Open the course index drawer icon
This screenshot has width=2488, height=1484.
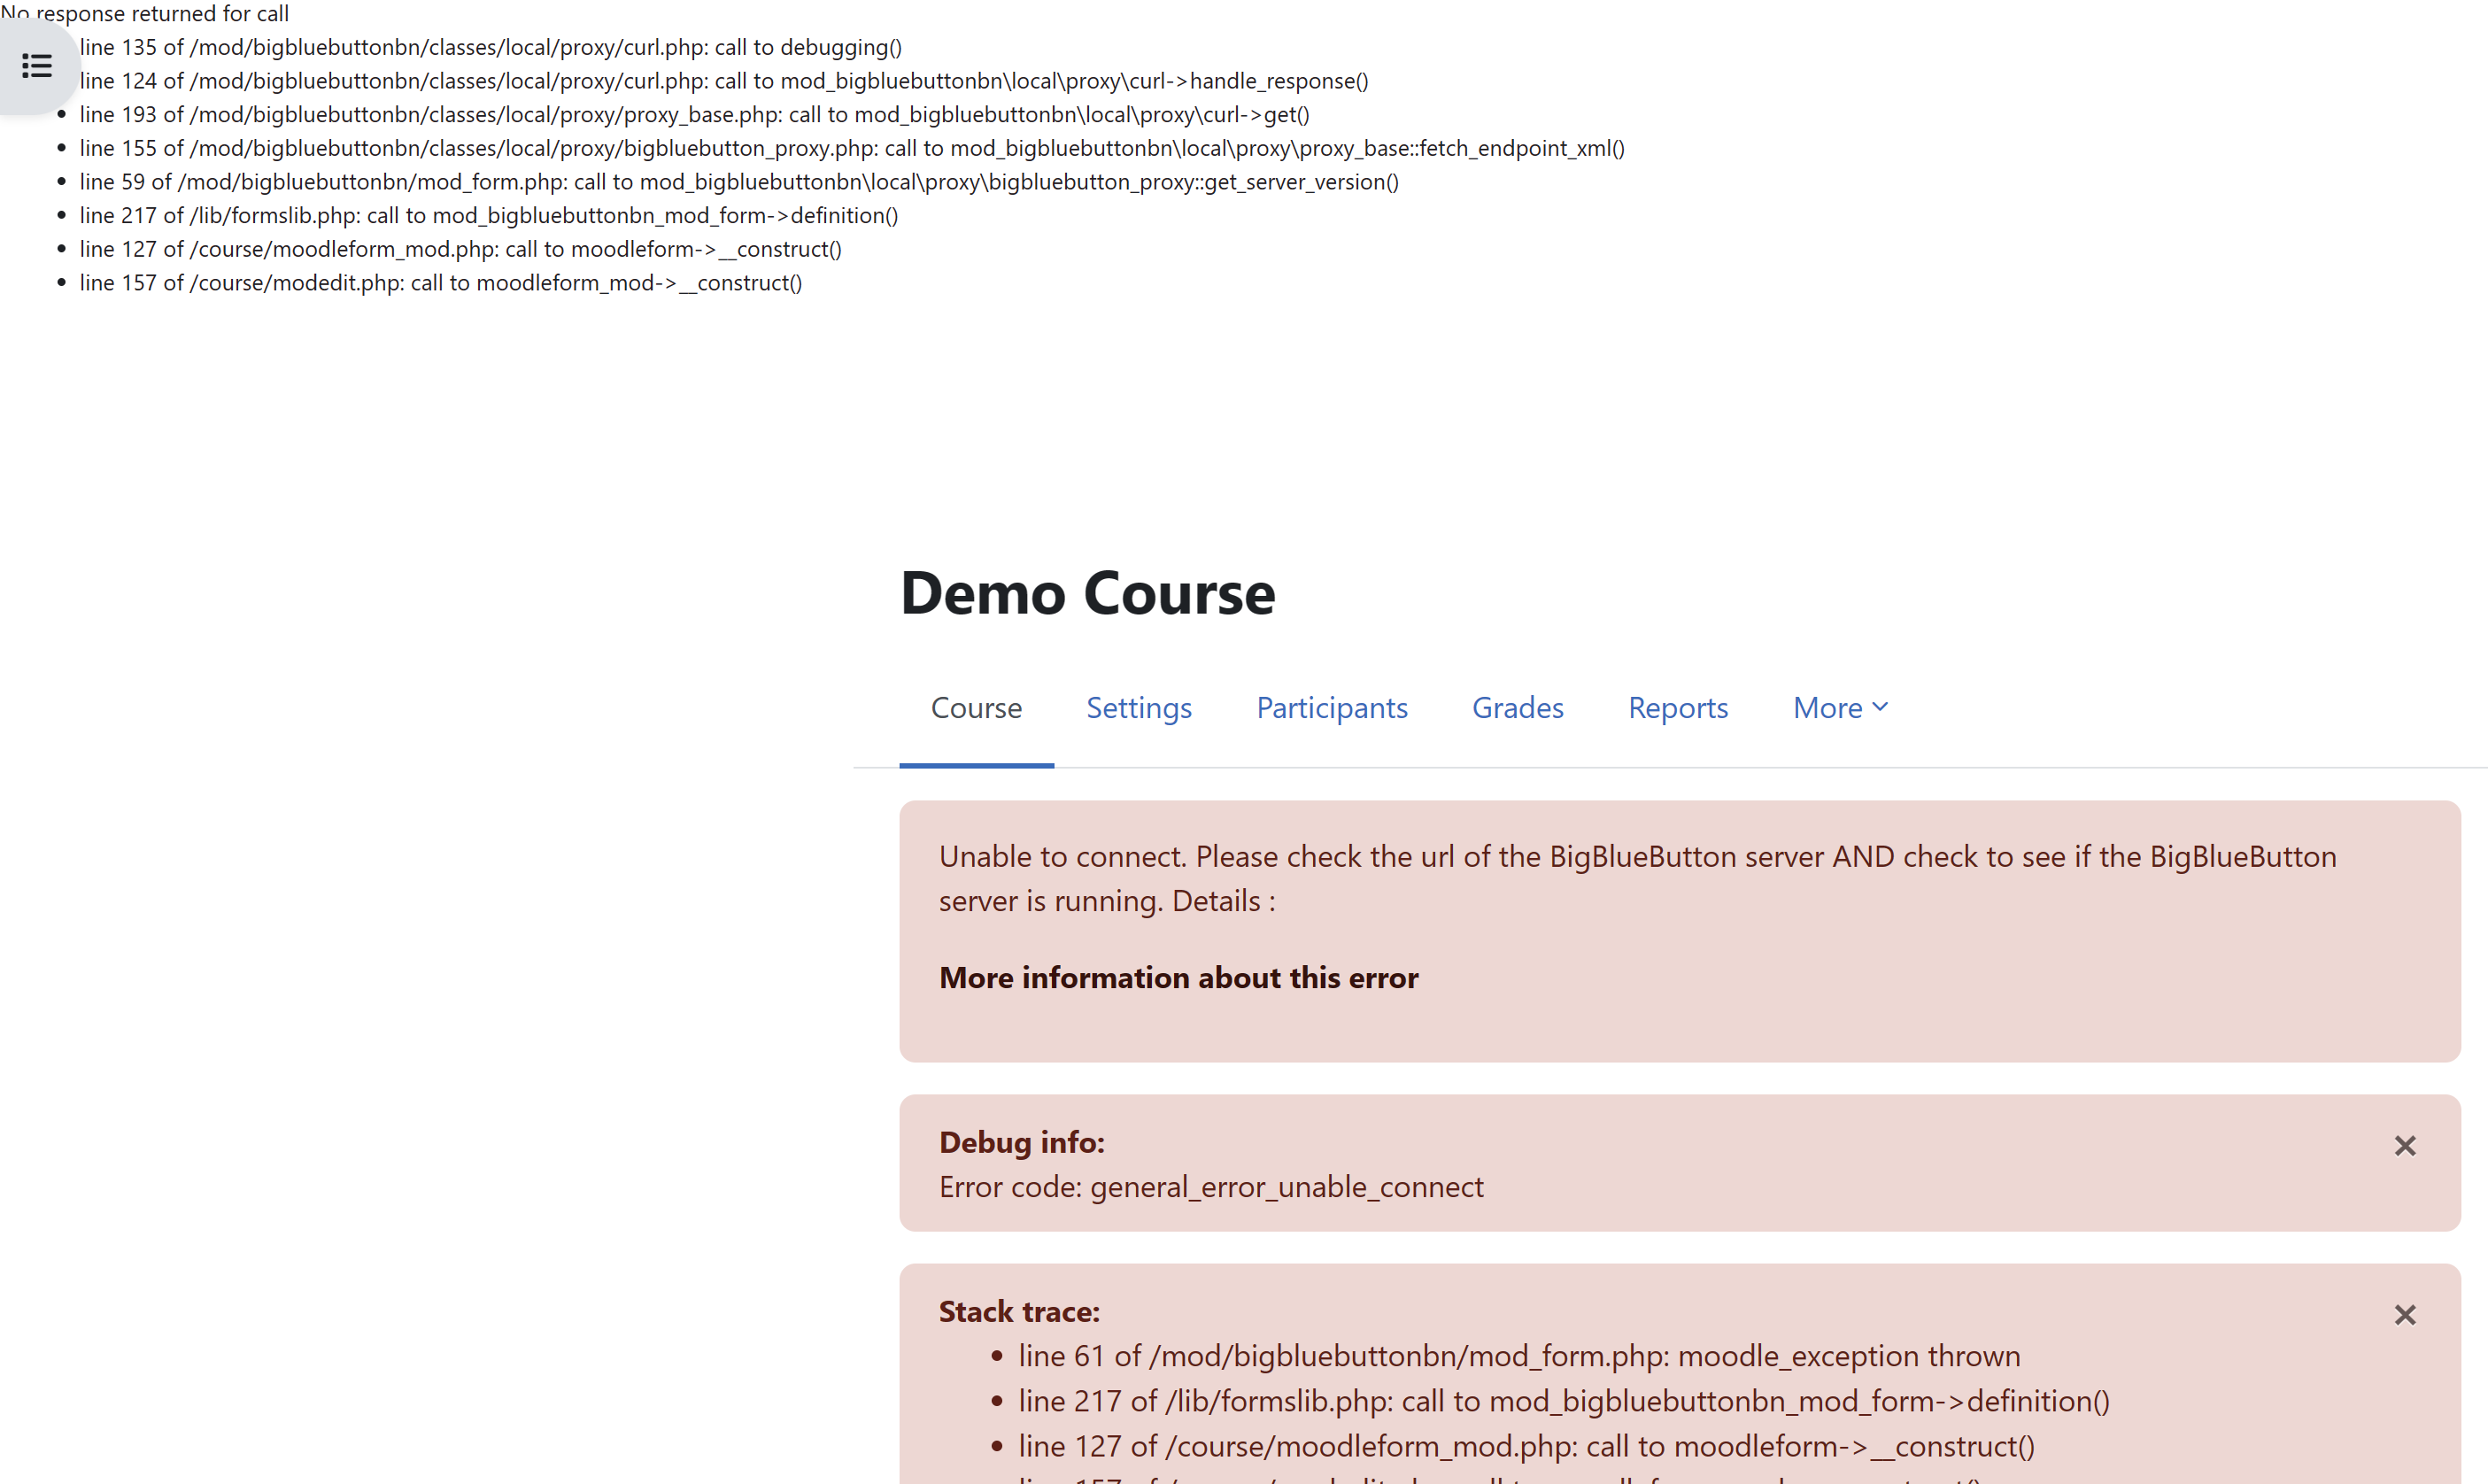pyautogui.click(x=37, y=66)
